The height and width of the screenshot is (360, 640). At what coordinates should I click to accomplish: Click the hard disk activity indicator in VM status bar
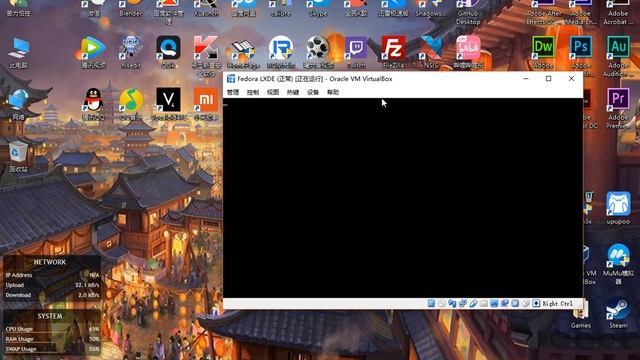point(431,303)
